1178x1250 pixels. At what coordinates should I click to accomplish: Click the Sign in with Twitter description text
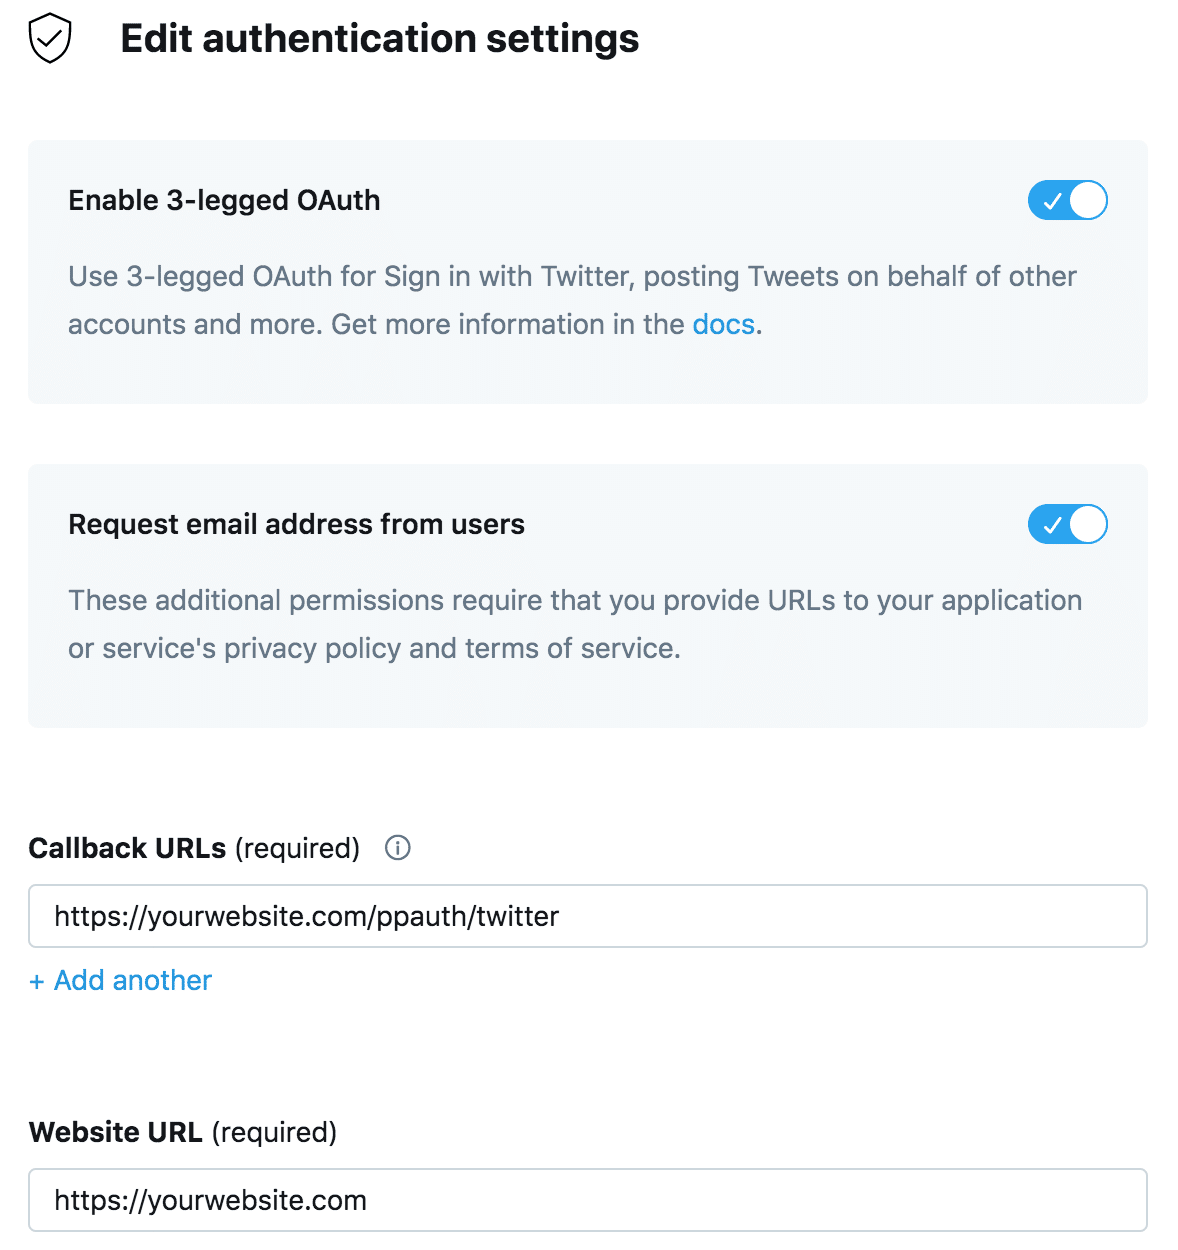572,300
